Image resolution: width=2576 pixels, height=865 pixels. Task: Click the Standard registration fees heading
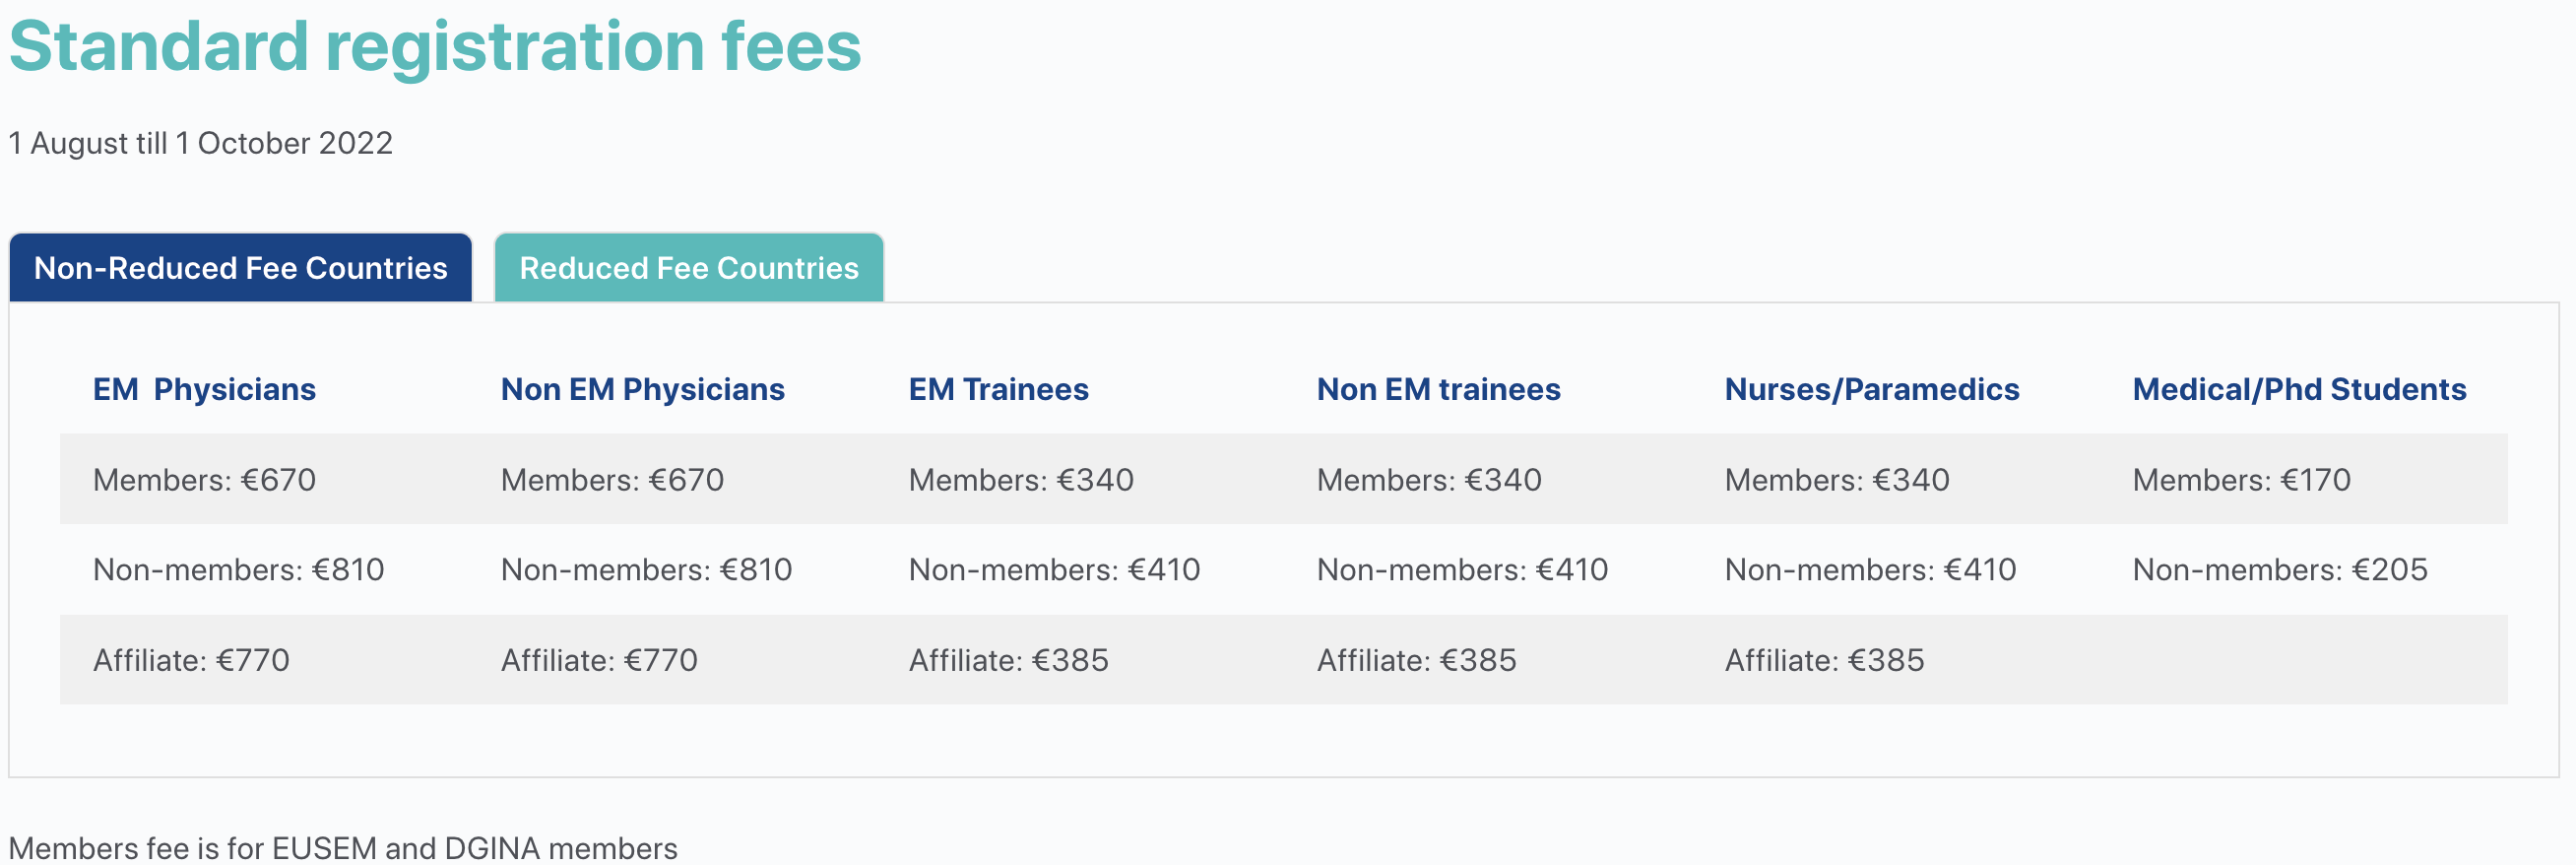click(435, 47)
